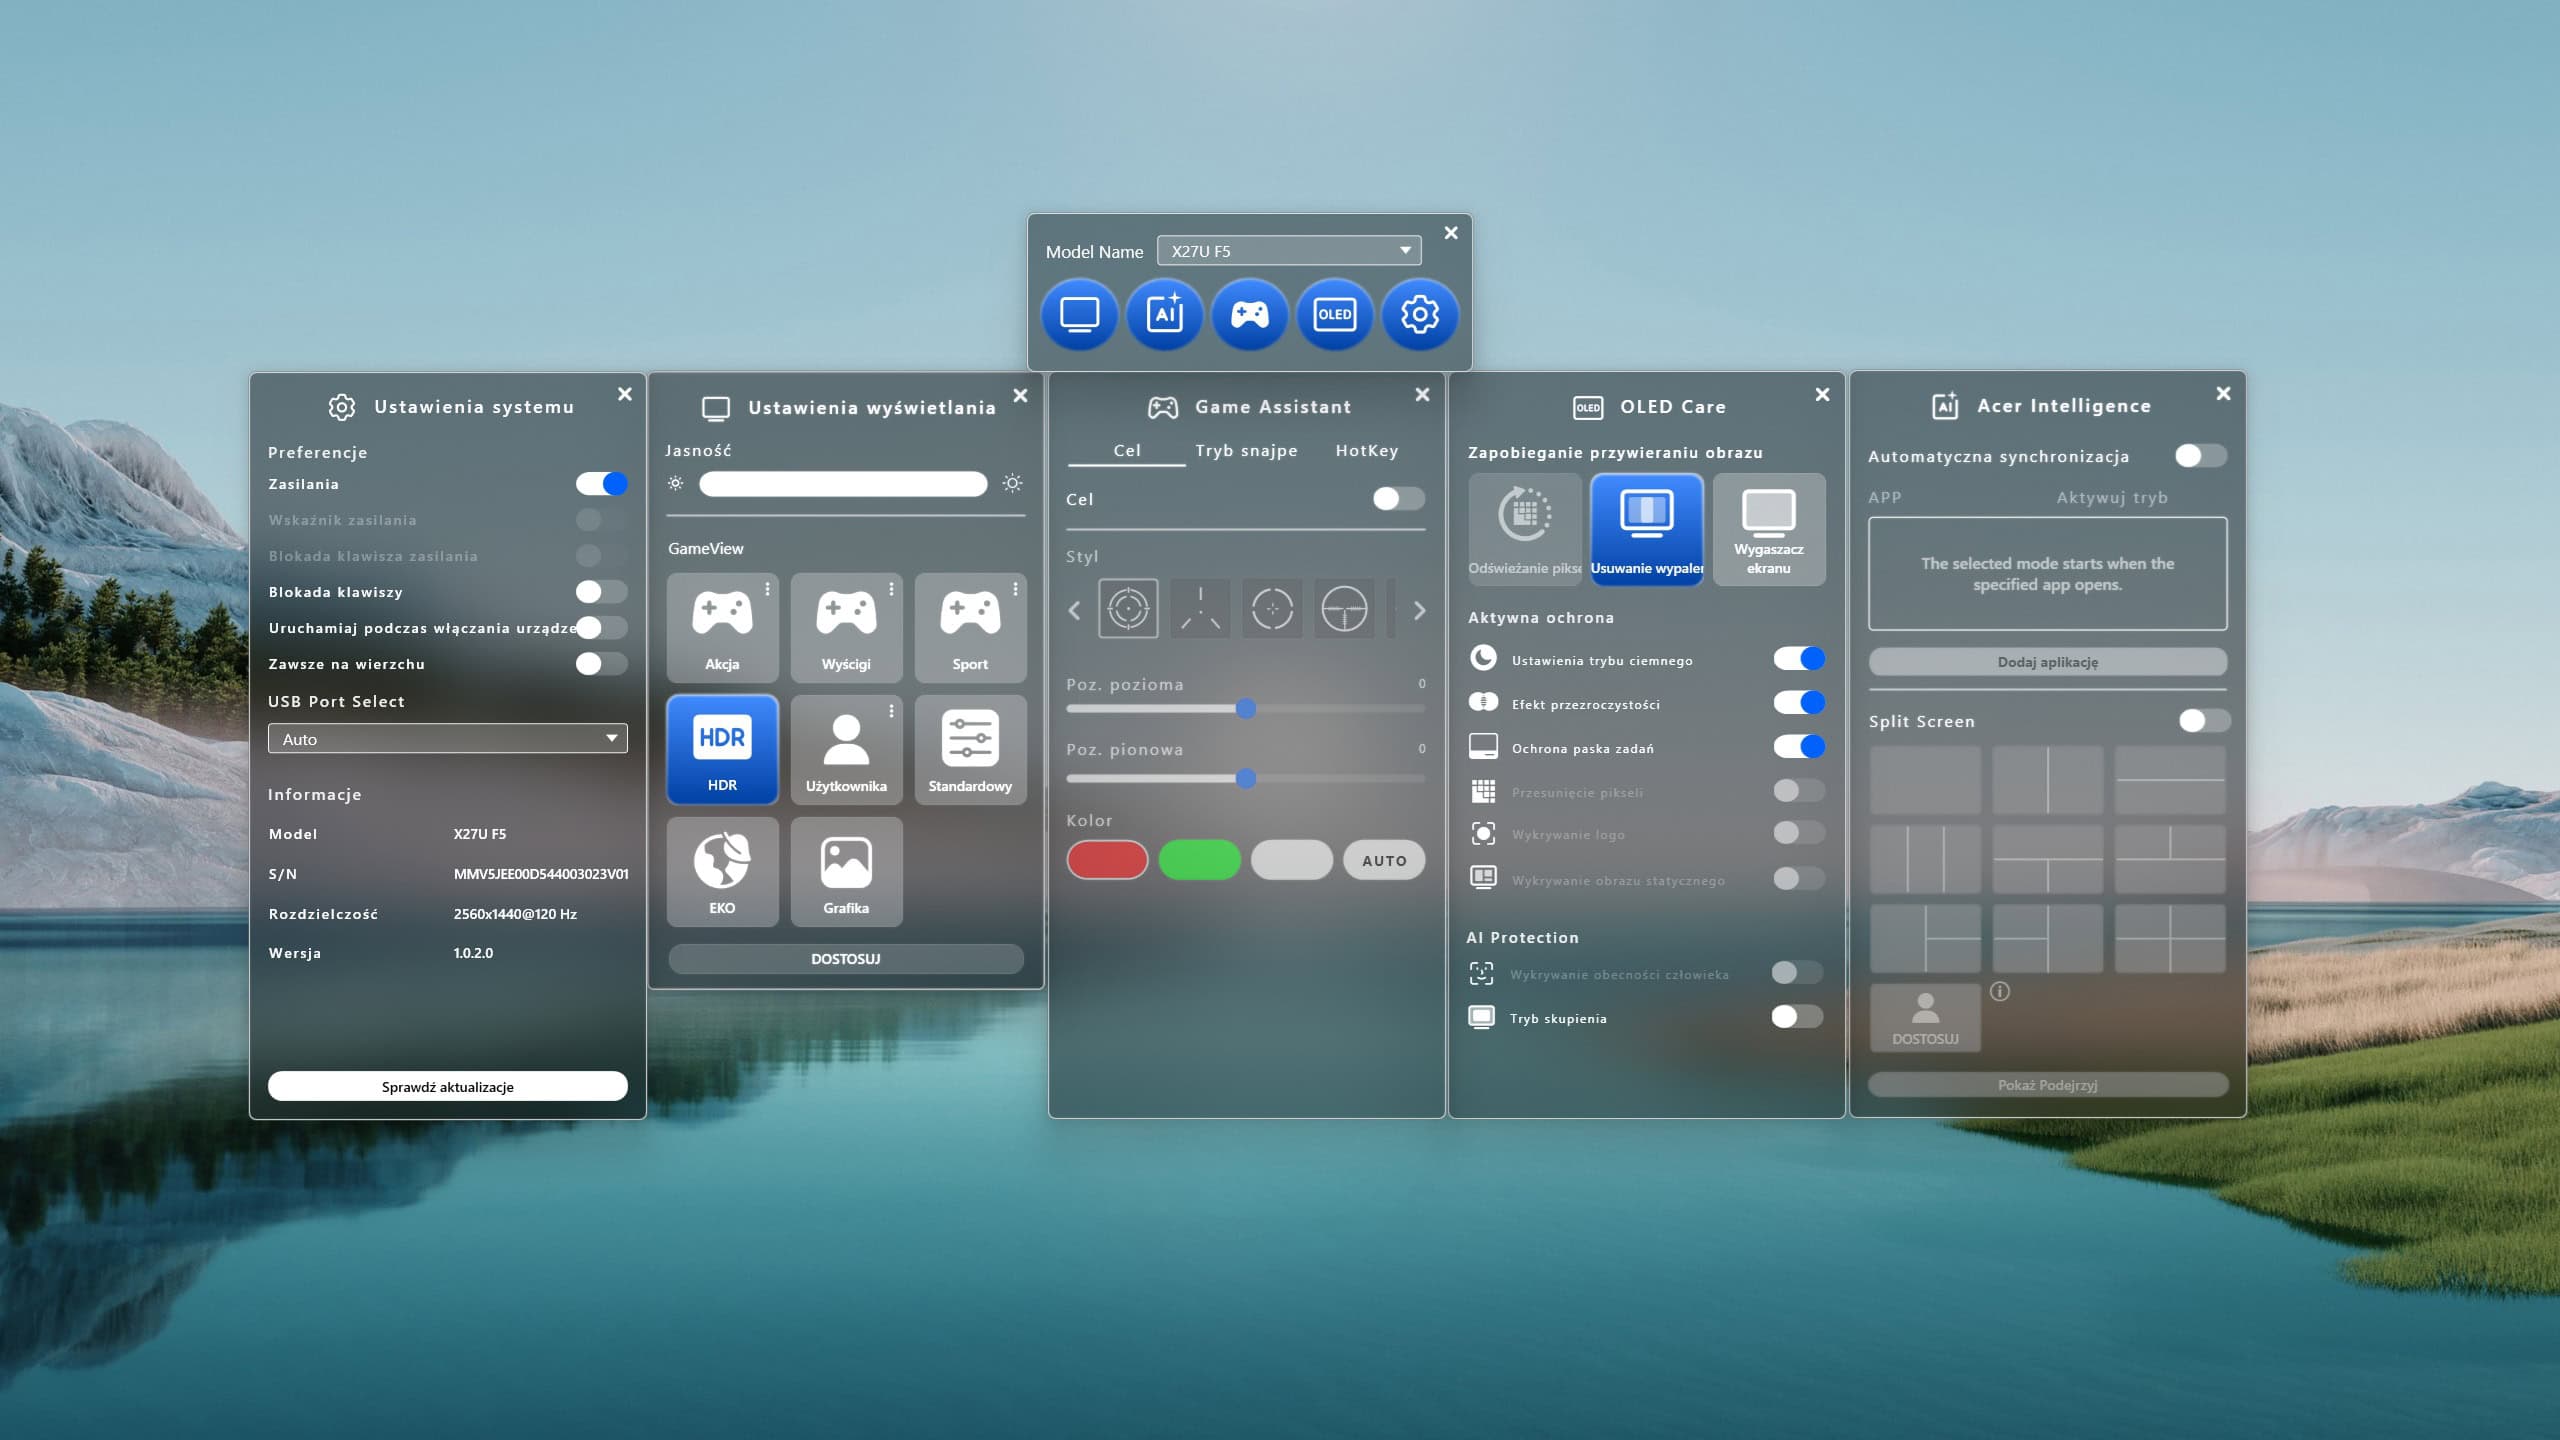Click Dodaj aplikację button
The height and width of the screenshot is (1440, 2560).
[x=2047, y=662]
